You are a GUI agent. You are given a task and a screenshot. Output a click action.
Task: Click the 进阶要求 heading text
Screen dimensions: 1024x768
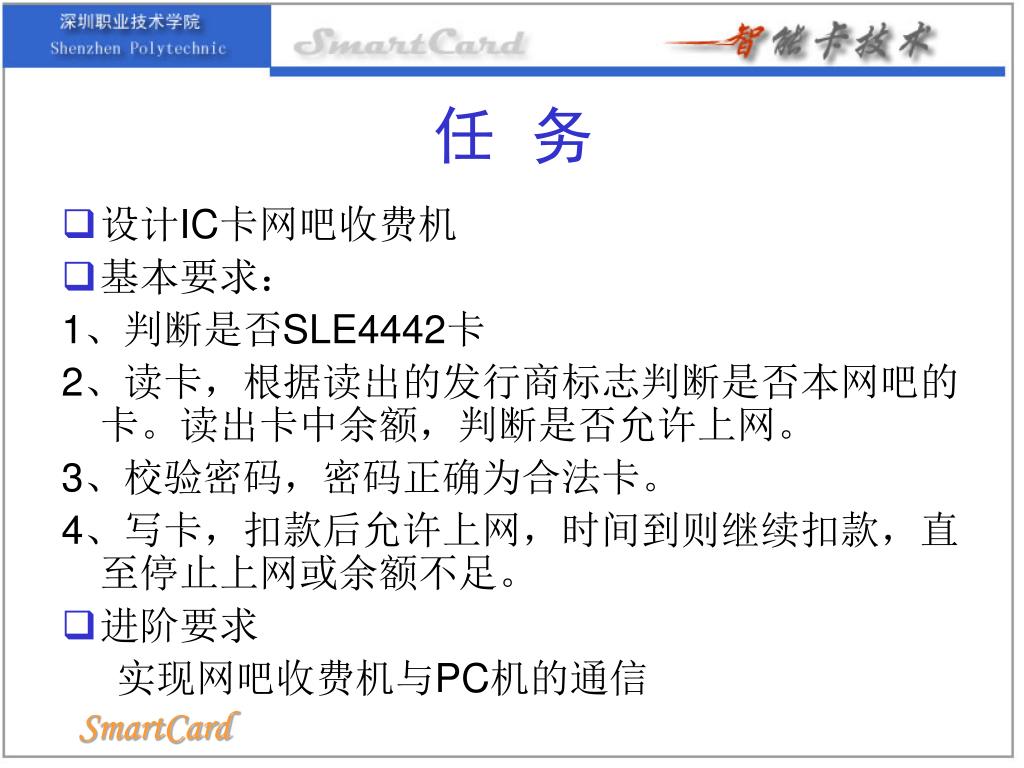179,625
